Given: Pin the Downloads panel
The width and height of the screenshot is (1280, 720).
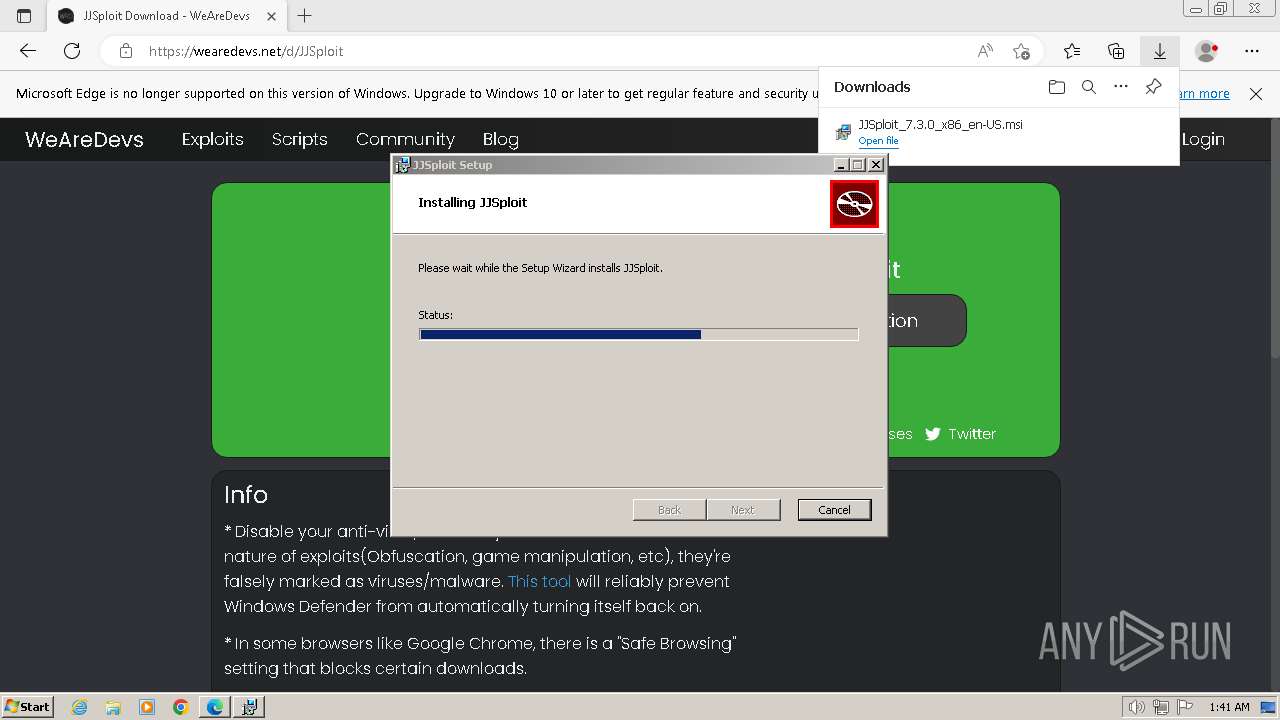Looking at the screenshot, I should [1153, 87].
